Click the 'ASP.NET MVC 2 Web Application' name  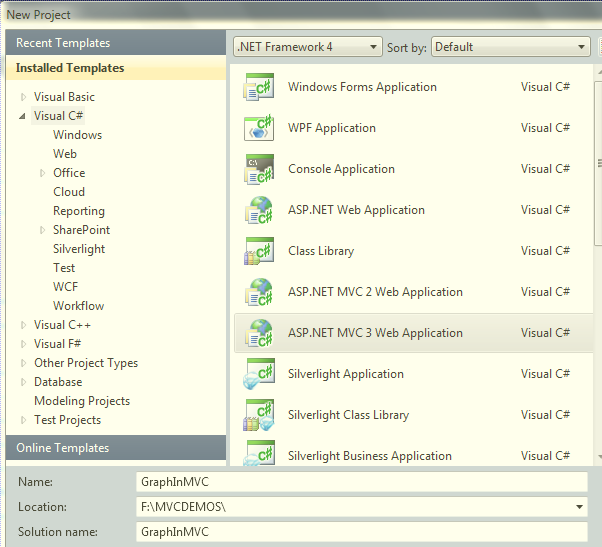pyautogui.click(x=375, y=292)
